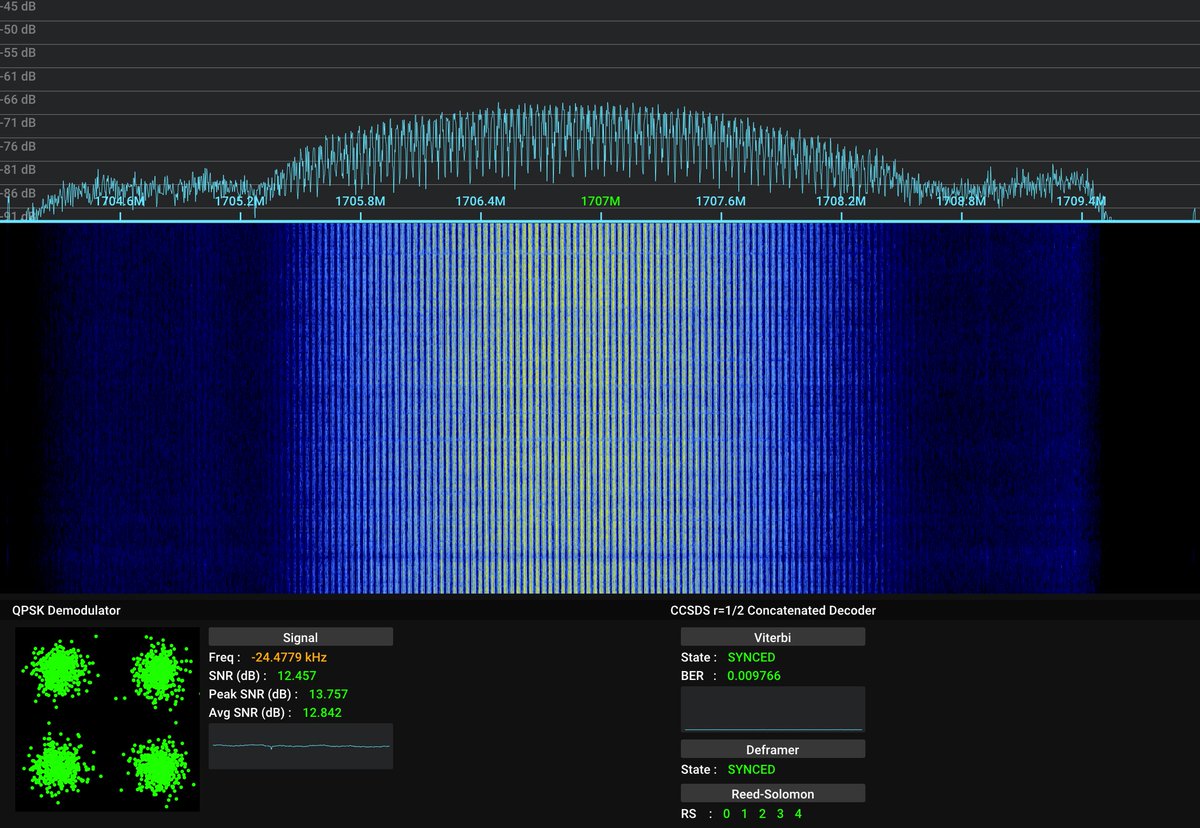Select the SNR value 12.457
The image size is (1200, 828).
[297, 676]
